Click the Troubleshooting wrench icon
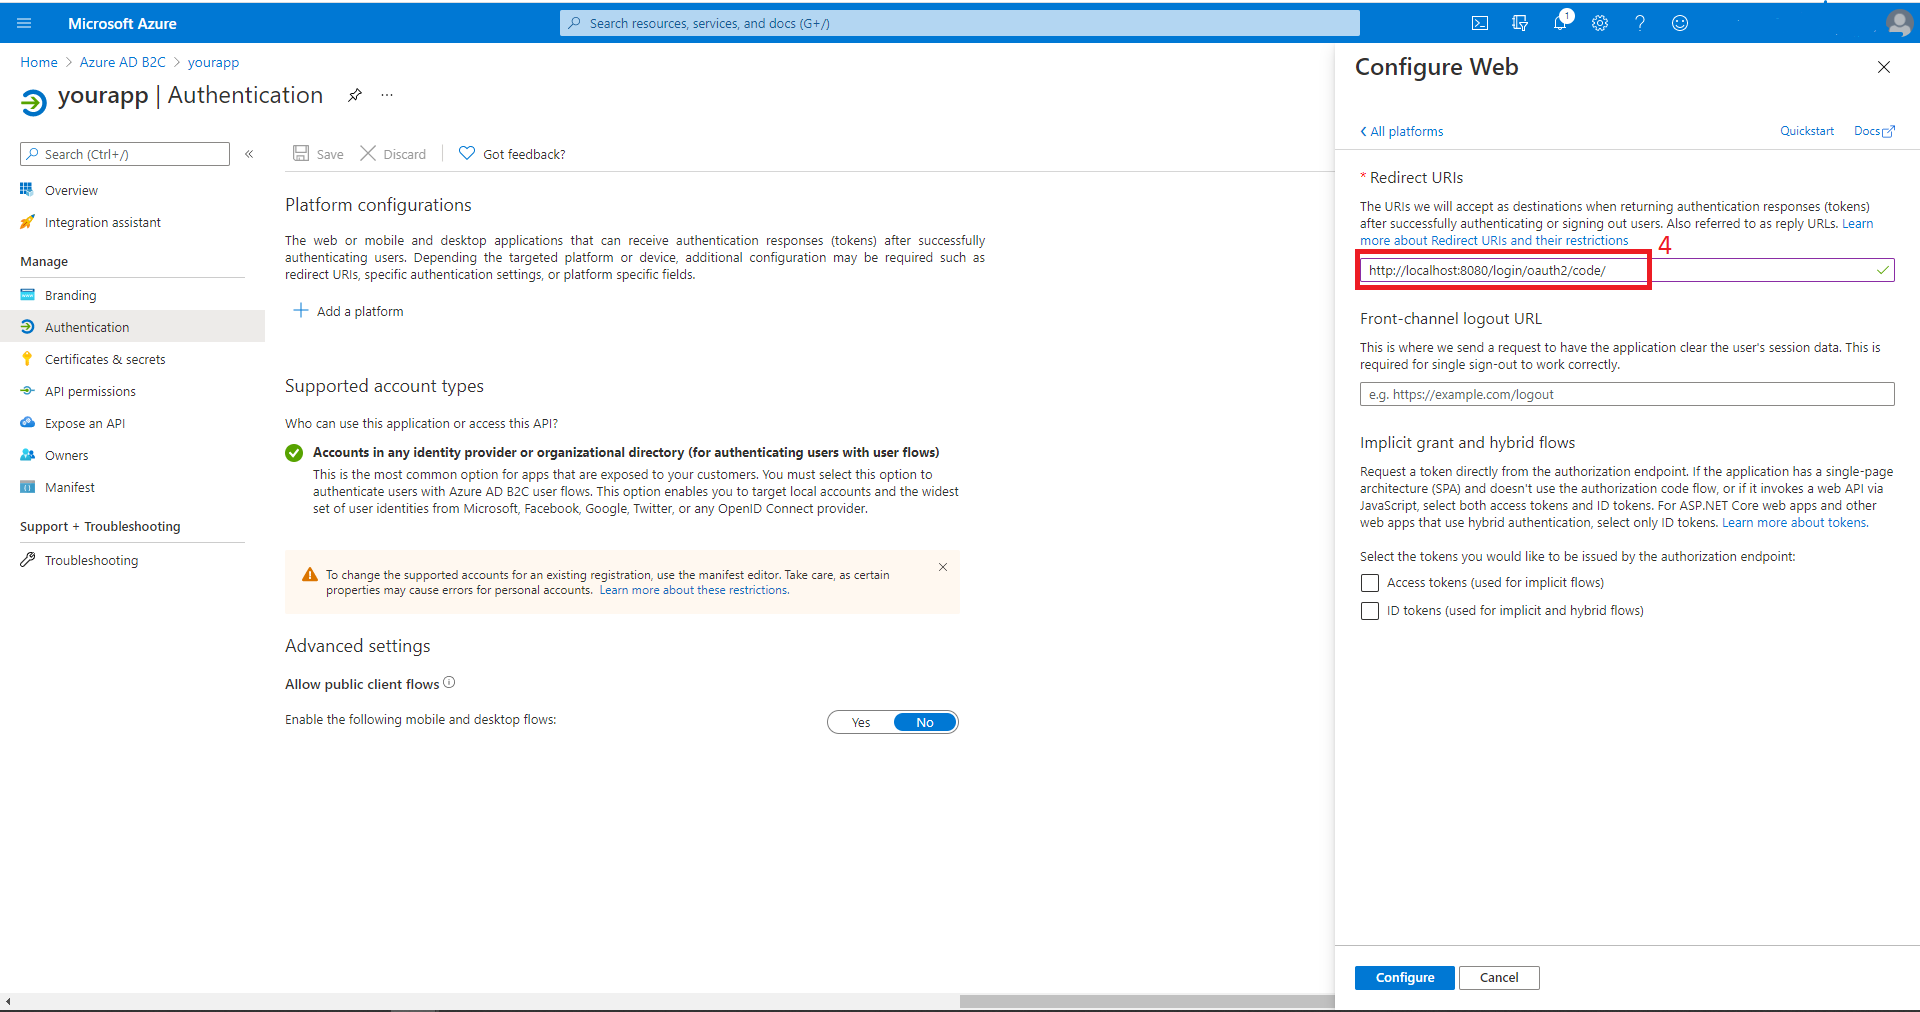1920x1012 pixels. pyautogui.click(x=28, y=560)
